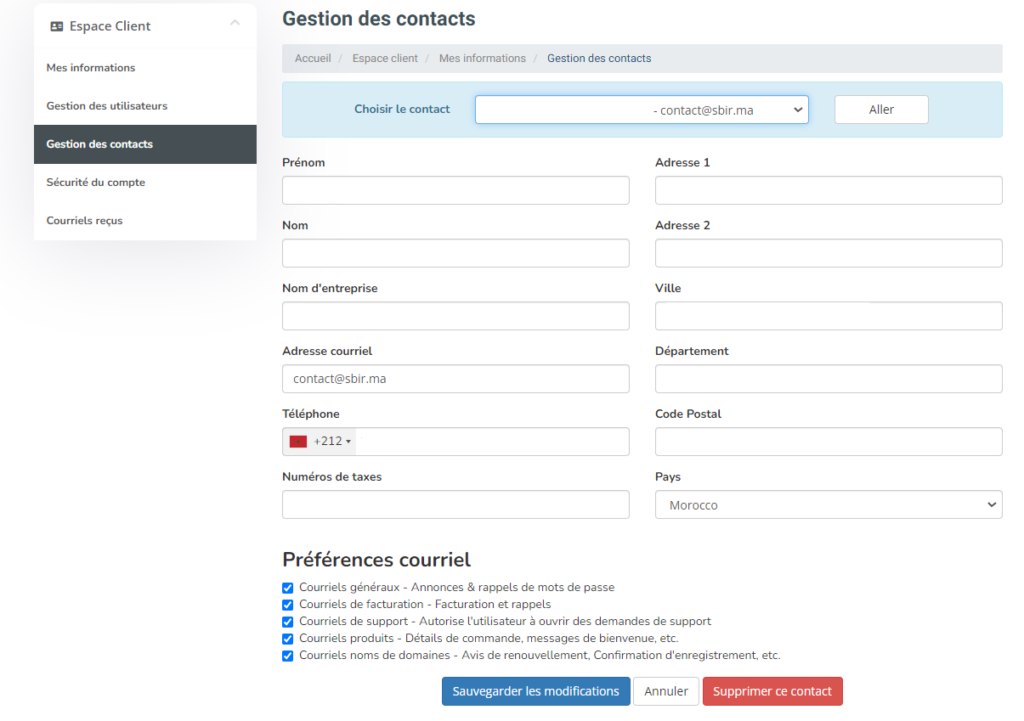Click Sauvegarder les modifications button
1024x721 pixels.
535,691
